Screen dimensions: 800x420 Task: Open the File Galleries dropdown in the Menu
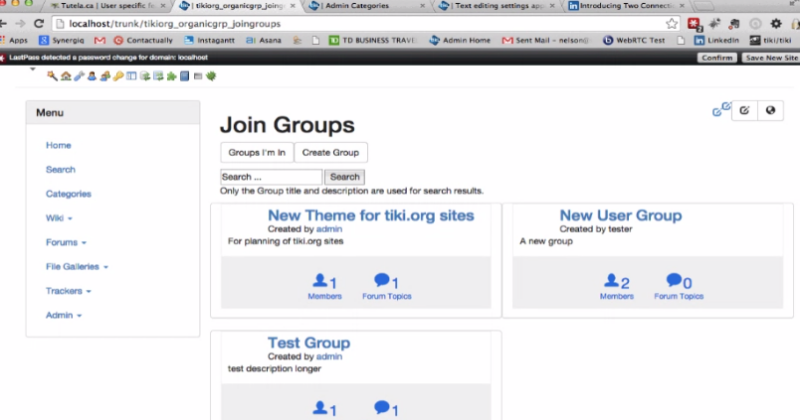coord(77,266)
